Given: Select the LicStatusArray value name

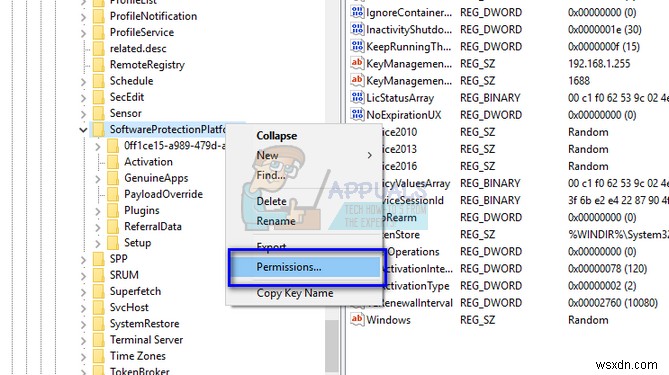Looking at the screenshot, I should pyautogui.click(x=400, y=98).
